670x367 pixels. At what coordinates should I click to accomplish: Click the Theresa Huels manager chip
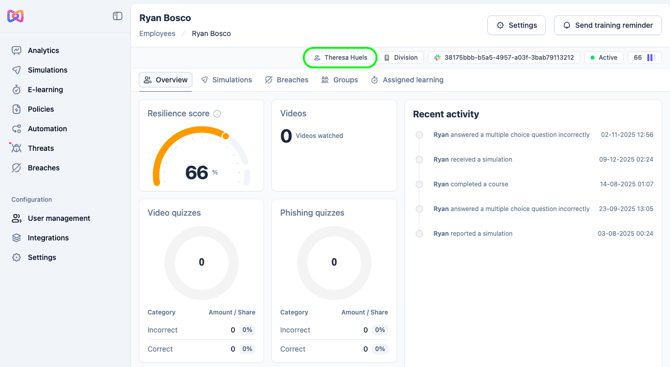point(340,58)
